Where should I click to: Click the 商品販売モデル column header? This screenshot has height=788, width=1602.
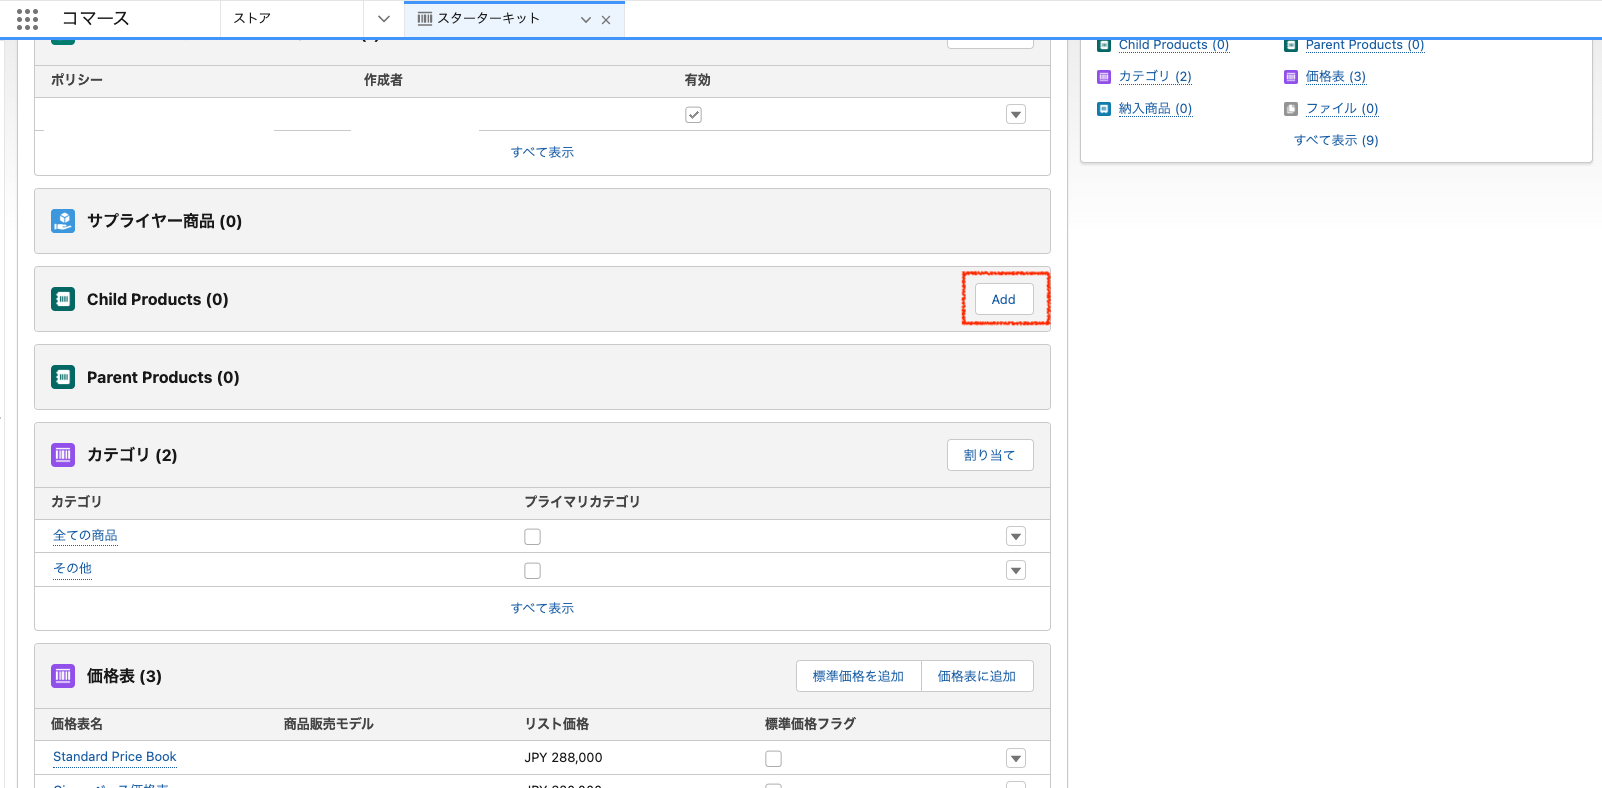coord(328,724)
